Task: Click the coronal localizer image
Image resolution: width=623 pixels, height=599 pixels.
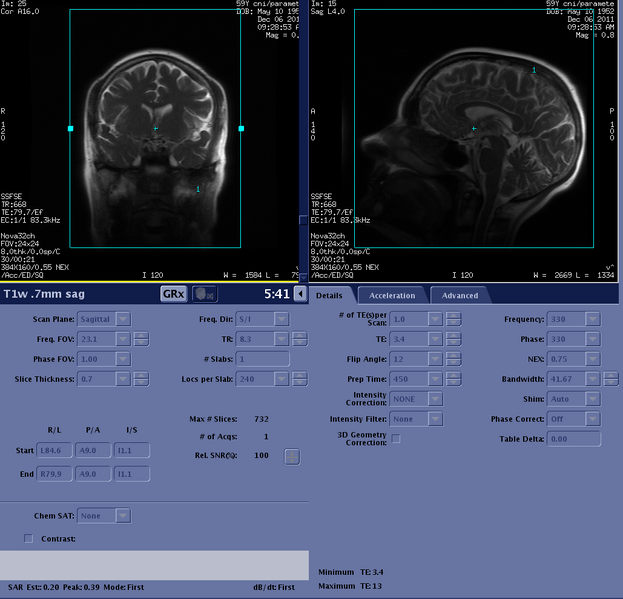Action: 149,141
